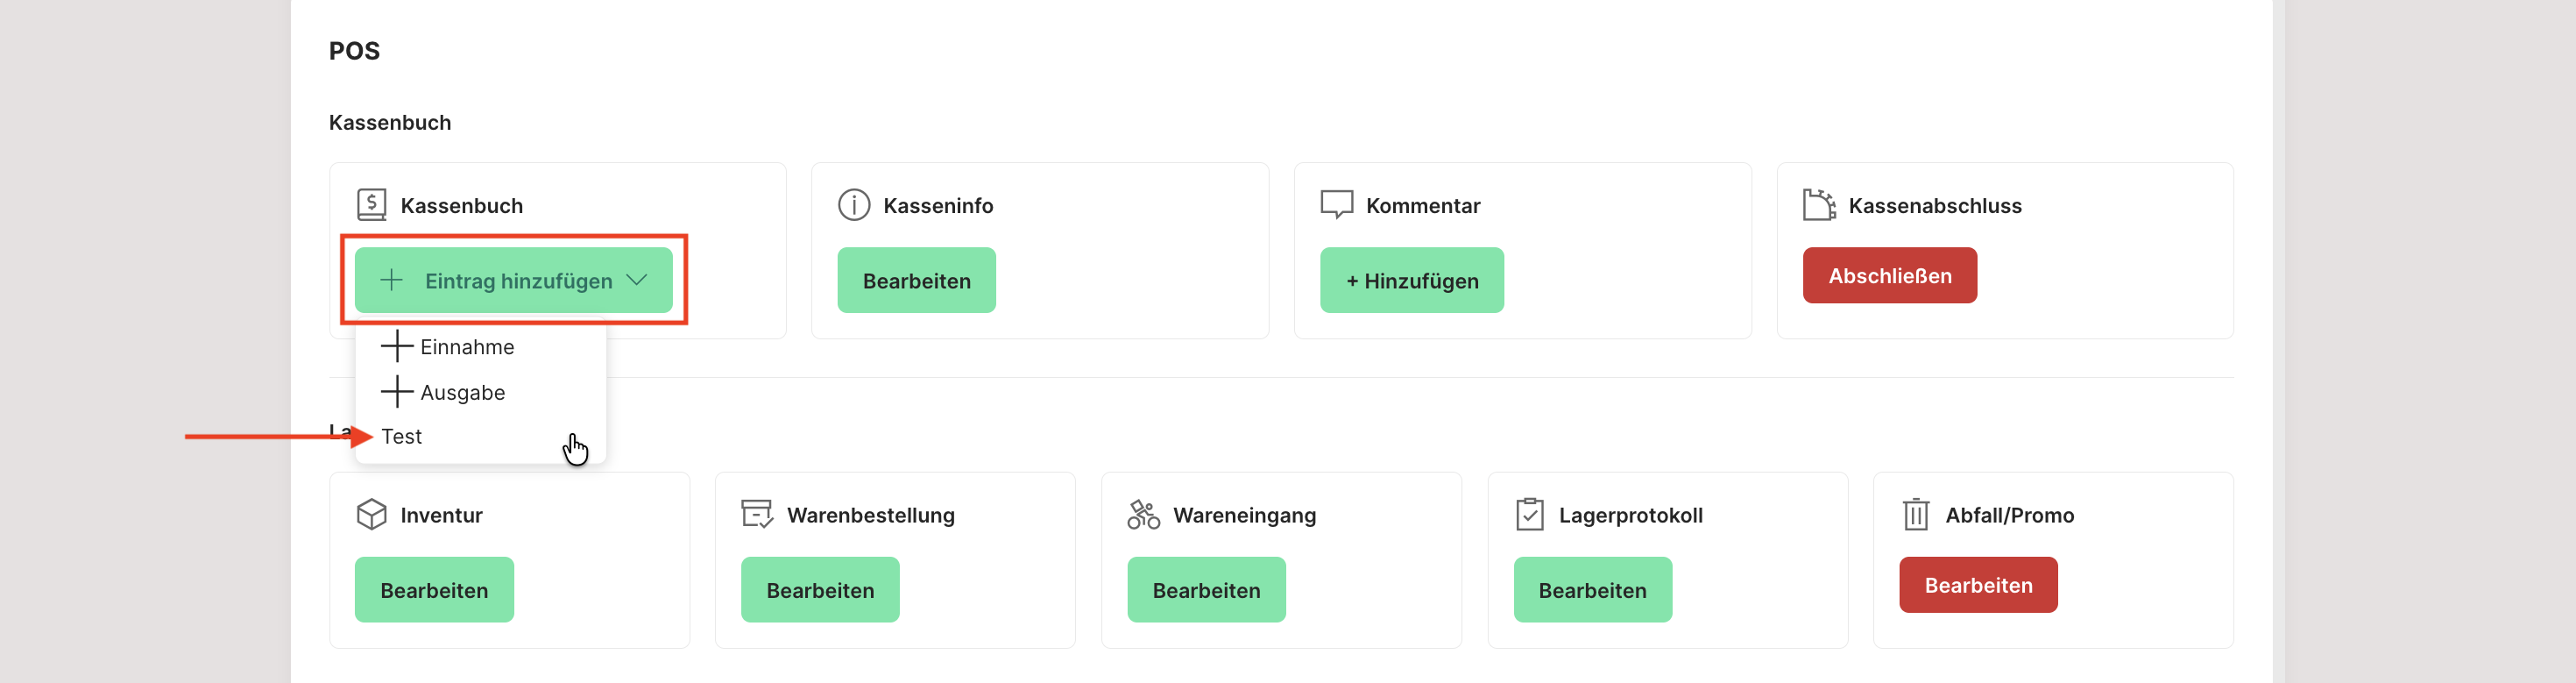Click the Kassenabschluss document icon
Viewport: 2576px width, 683px height.
(x=1818, y=205)
